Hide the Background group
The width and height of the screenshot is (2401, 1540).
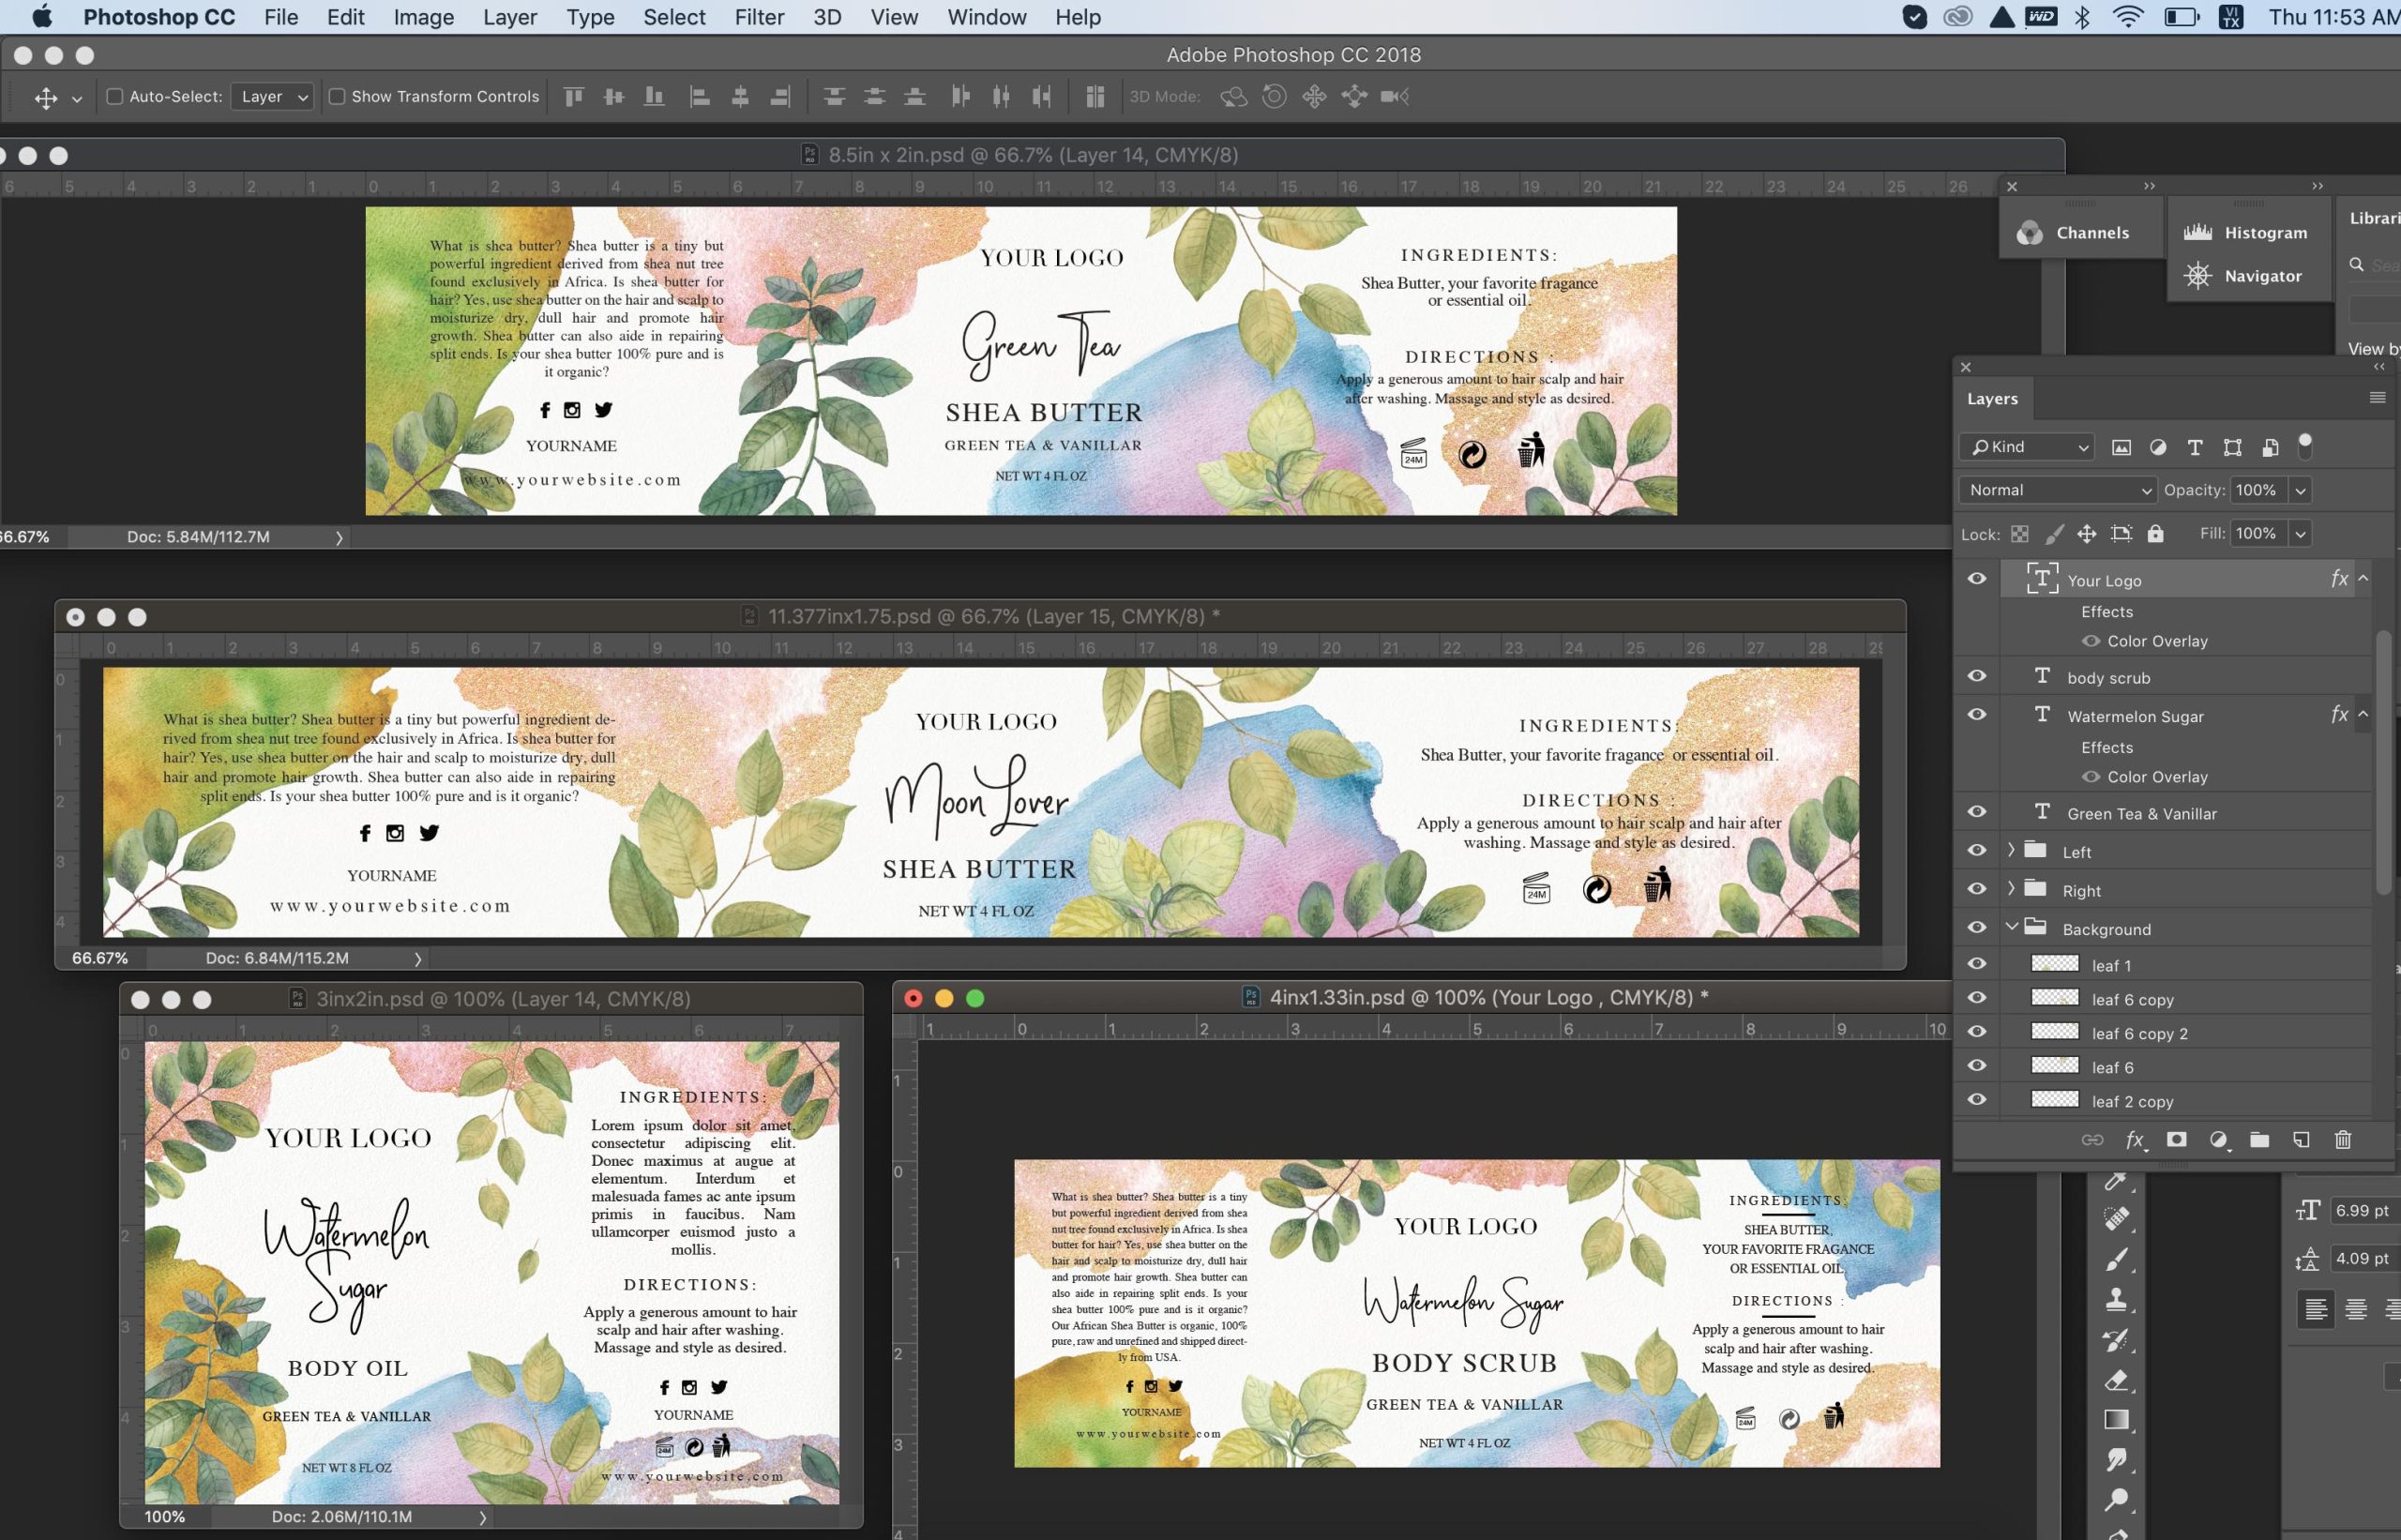[x=1977, y=928]
